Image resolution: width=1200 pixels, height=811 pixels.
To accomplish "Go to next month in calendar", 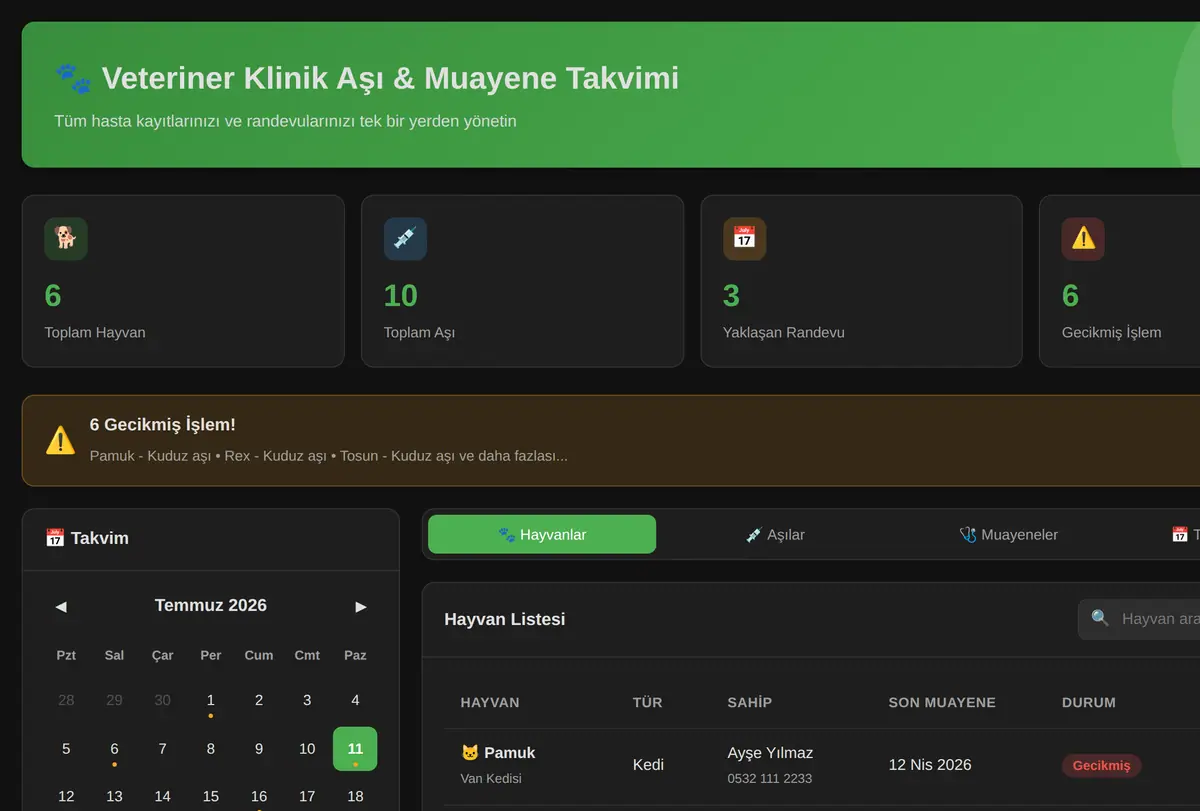I will (361, 606).
